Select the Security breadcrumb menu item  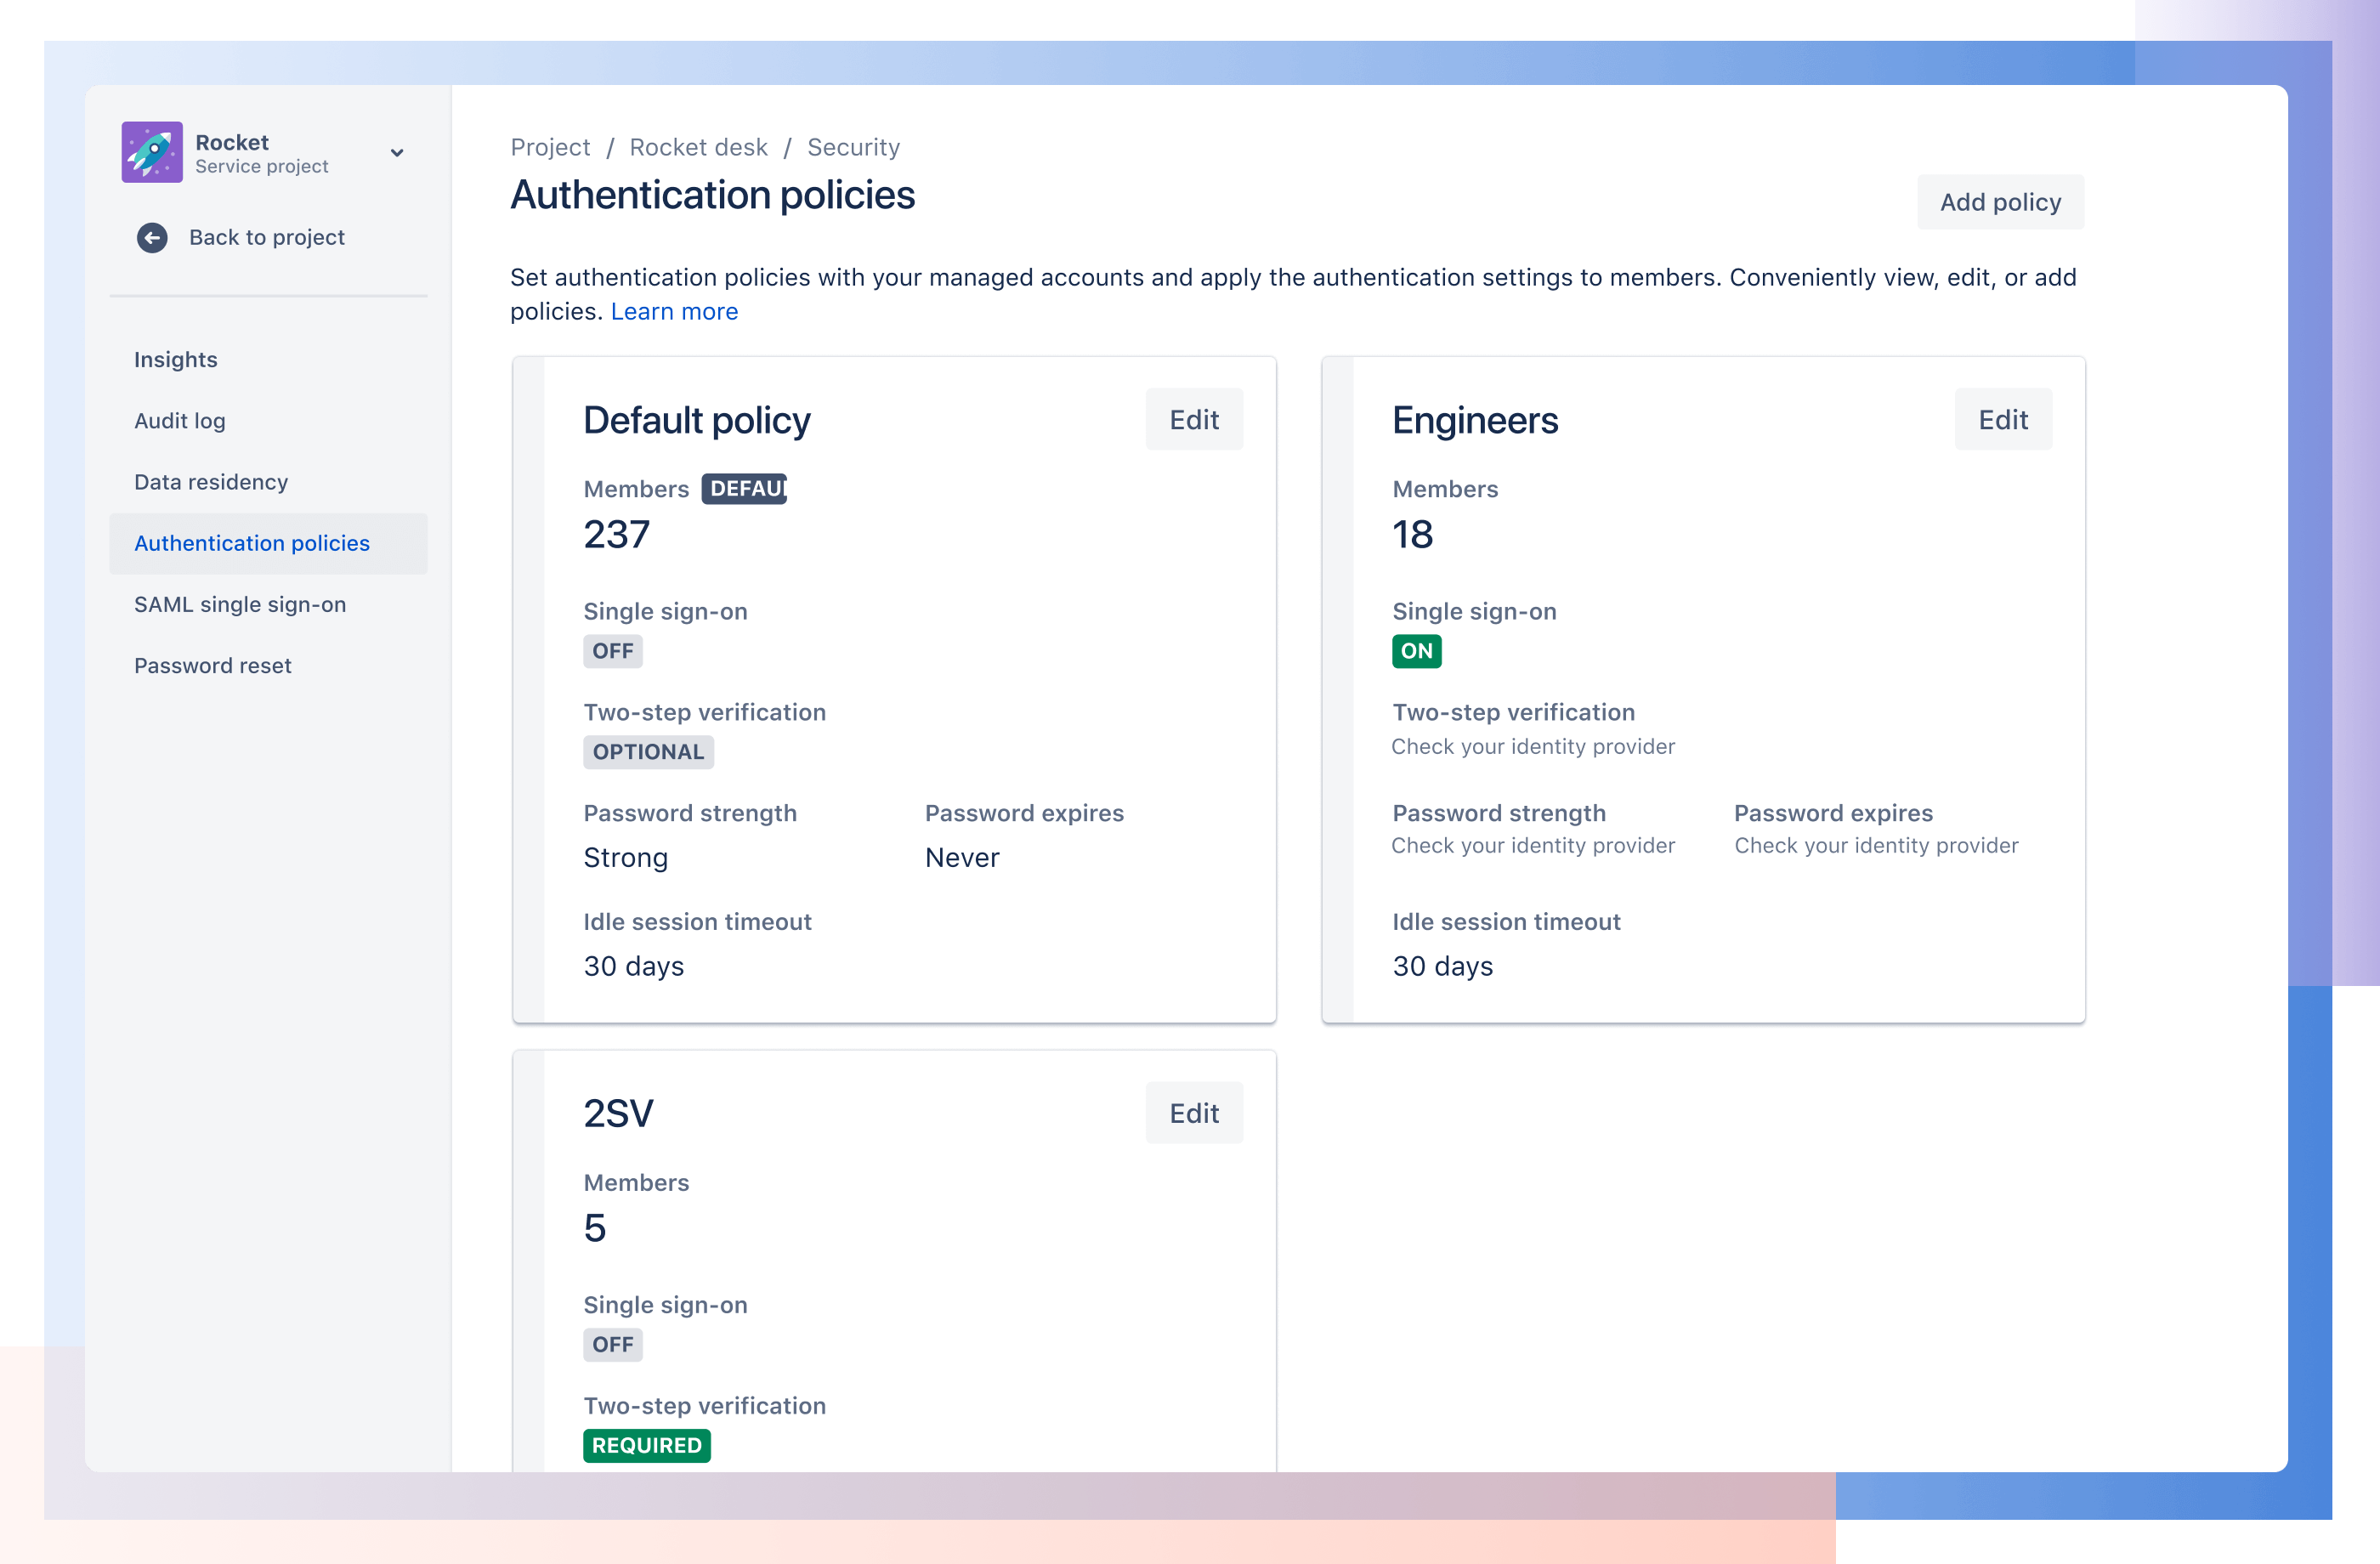coord(853,146)
